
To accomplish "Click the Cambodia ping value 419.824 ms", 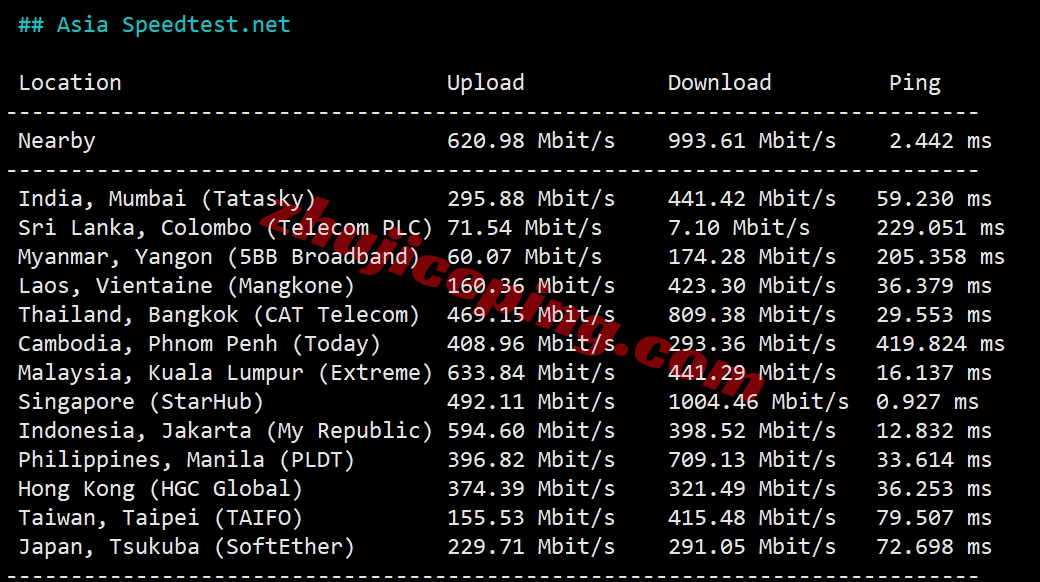I will pyautogui.click(x=939, y=344).
